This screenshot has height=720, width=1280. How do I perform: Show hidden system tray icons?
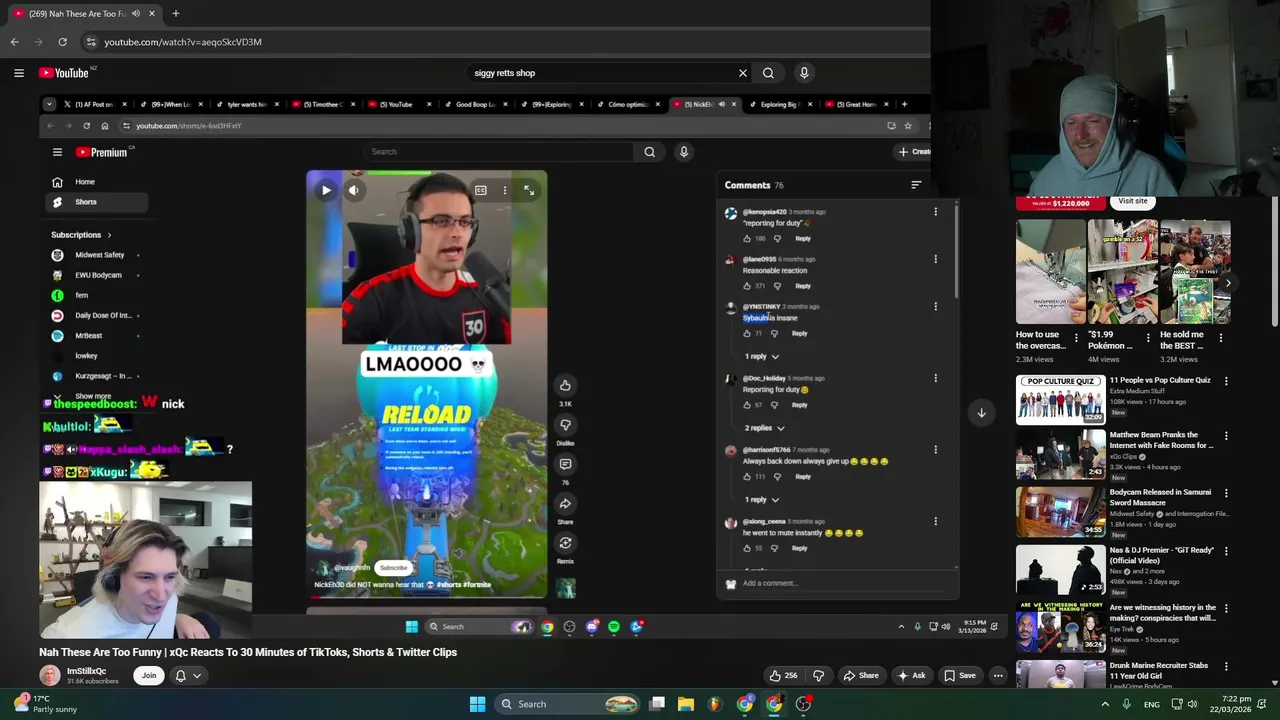(x=1105, y=704)
